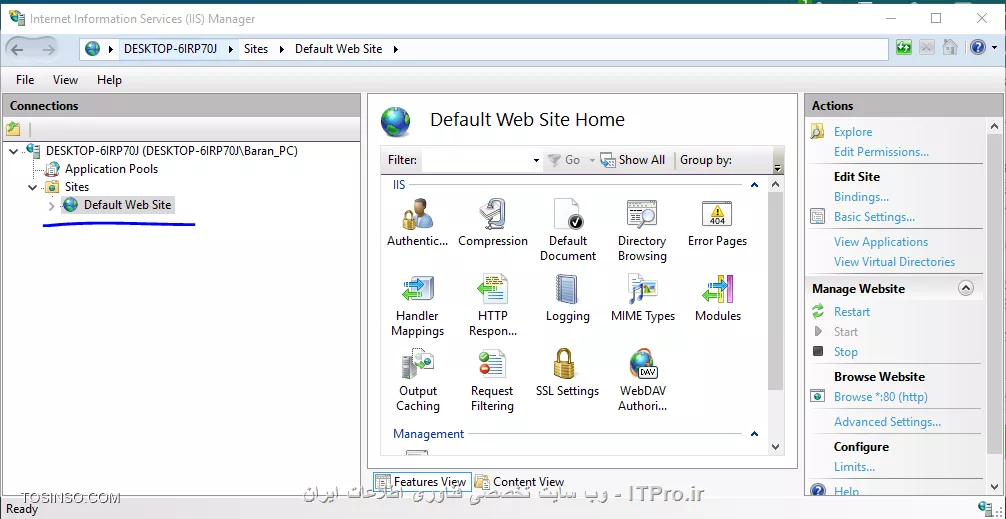Open the Compression feature icon

tap(493, 222)
